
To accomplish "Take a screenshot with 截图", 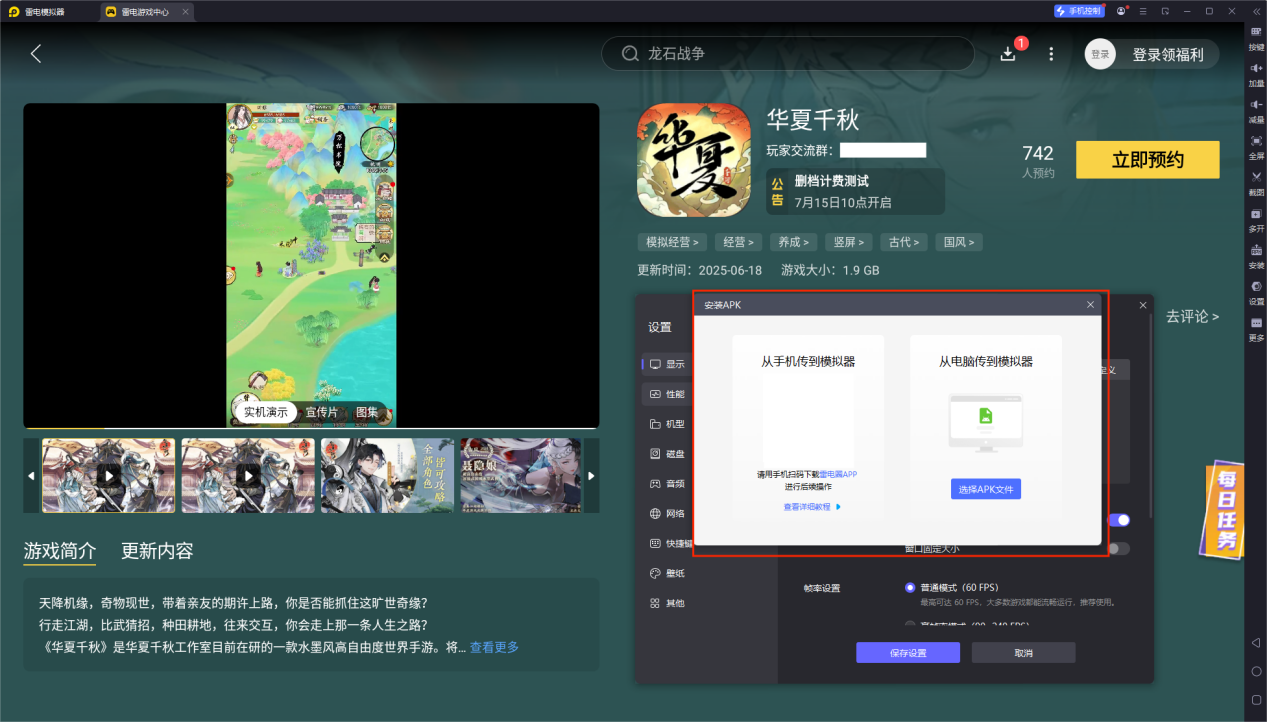I will [x=1256, y=183].
